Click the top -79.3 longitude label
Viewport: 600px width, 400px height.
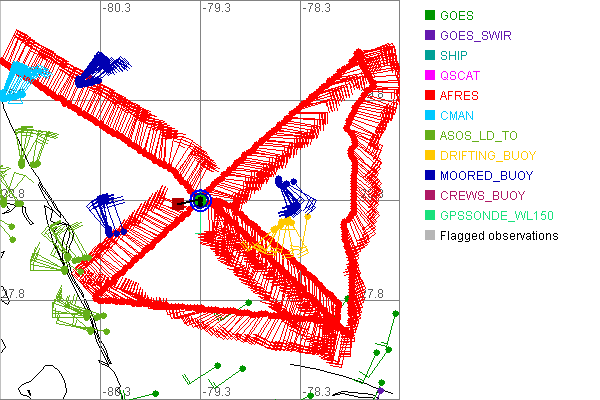pyautogui.click(x=217, y=8)
